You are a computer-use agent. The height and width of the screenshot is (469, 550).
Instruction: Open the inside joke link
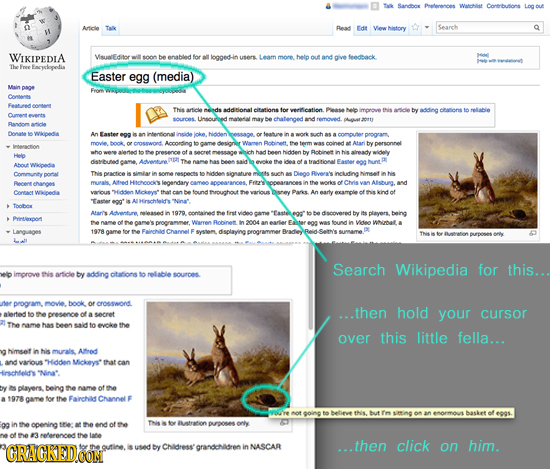[191, 134]
